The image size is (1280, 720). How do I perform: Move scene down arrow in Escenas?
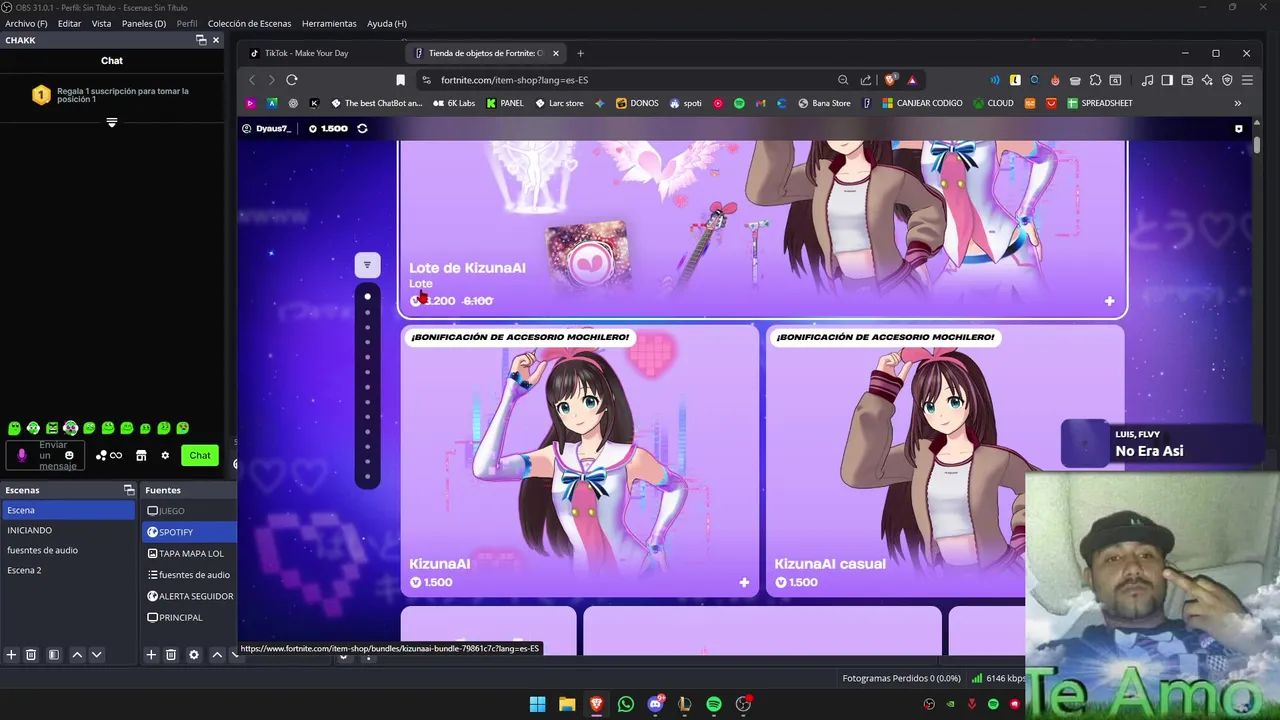97,655
